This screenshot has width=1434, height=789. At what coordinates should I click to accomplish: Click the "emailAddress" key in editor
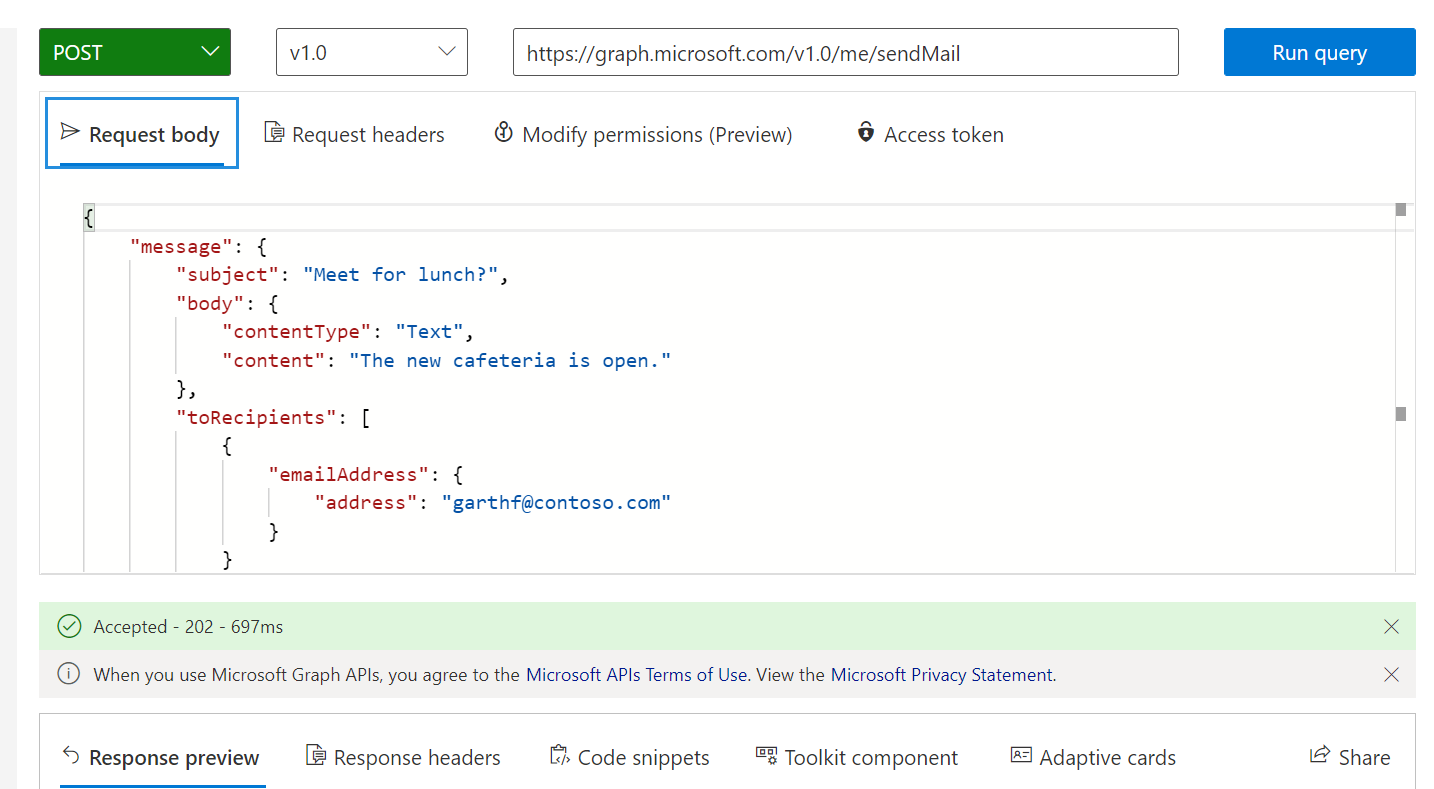[x=348, y=475]
